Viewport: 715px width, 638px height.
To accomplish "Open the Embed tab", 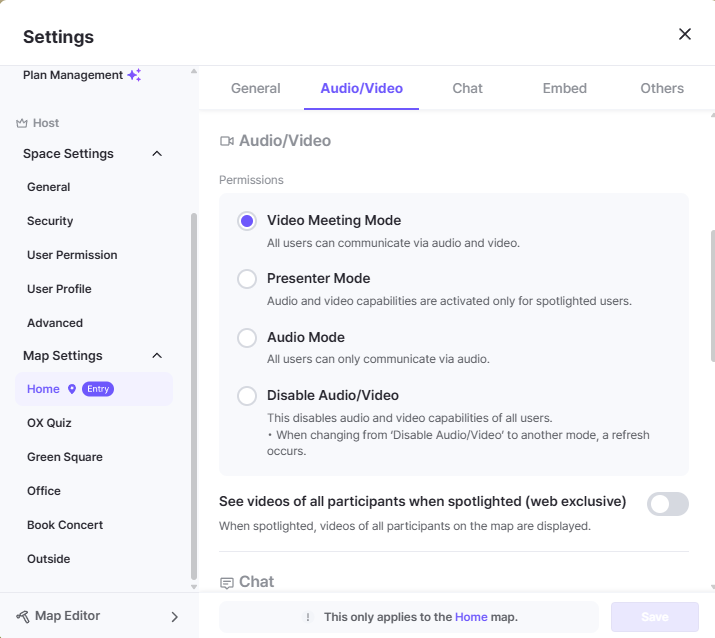I will 564,88.
